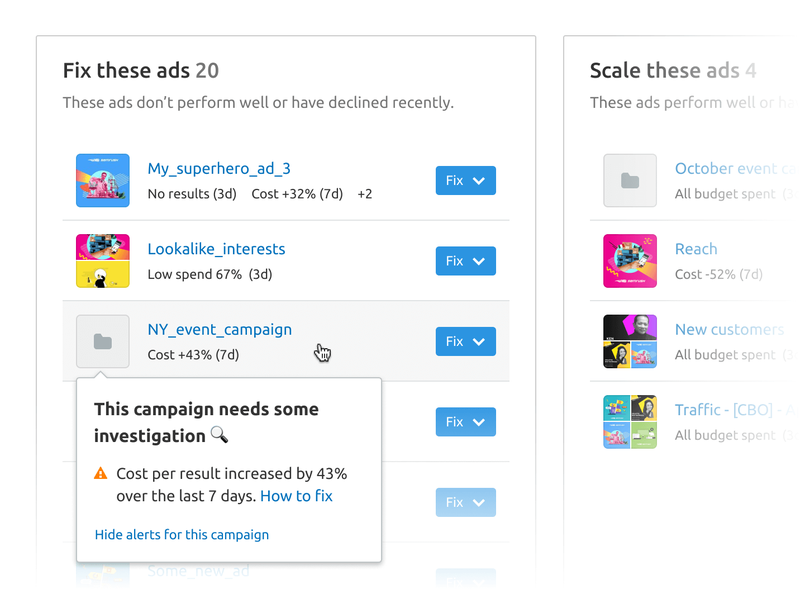800x589 pixels.
Task: Open My_superhero_ad_3 thumbnail image
Action: [103, 181]
